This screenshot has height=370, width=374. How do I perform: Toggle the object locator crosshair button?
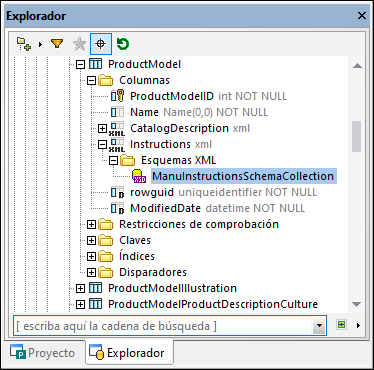(x=101, y=44)
